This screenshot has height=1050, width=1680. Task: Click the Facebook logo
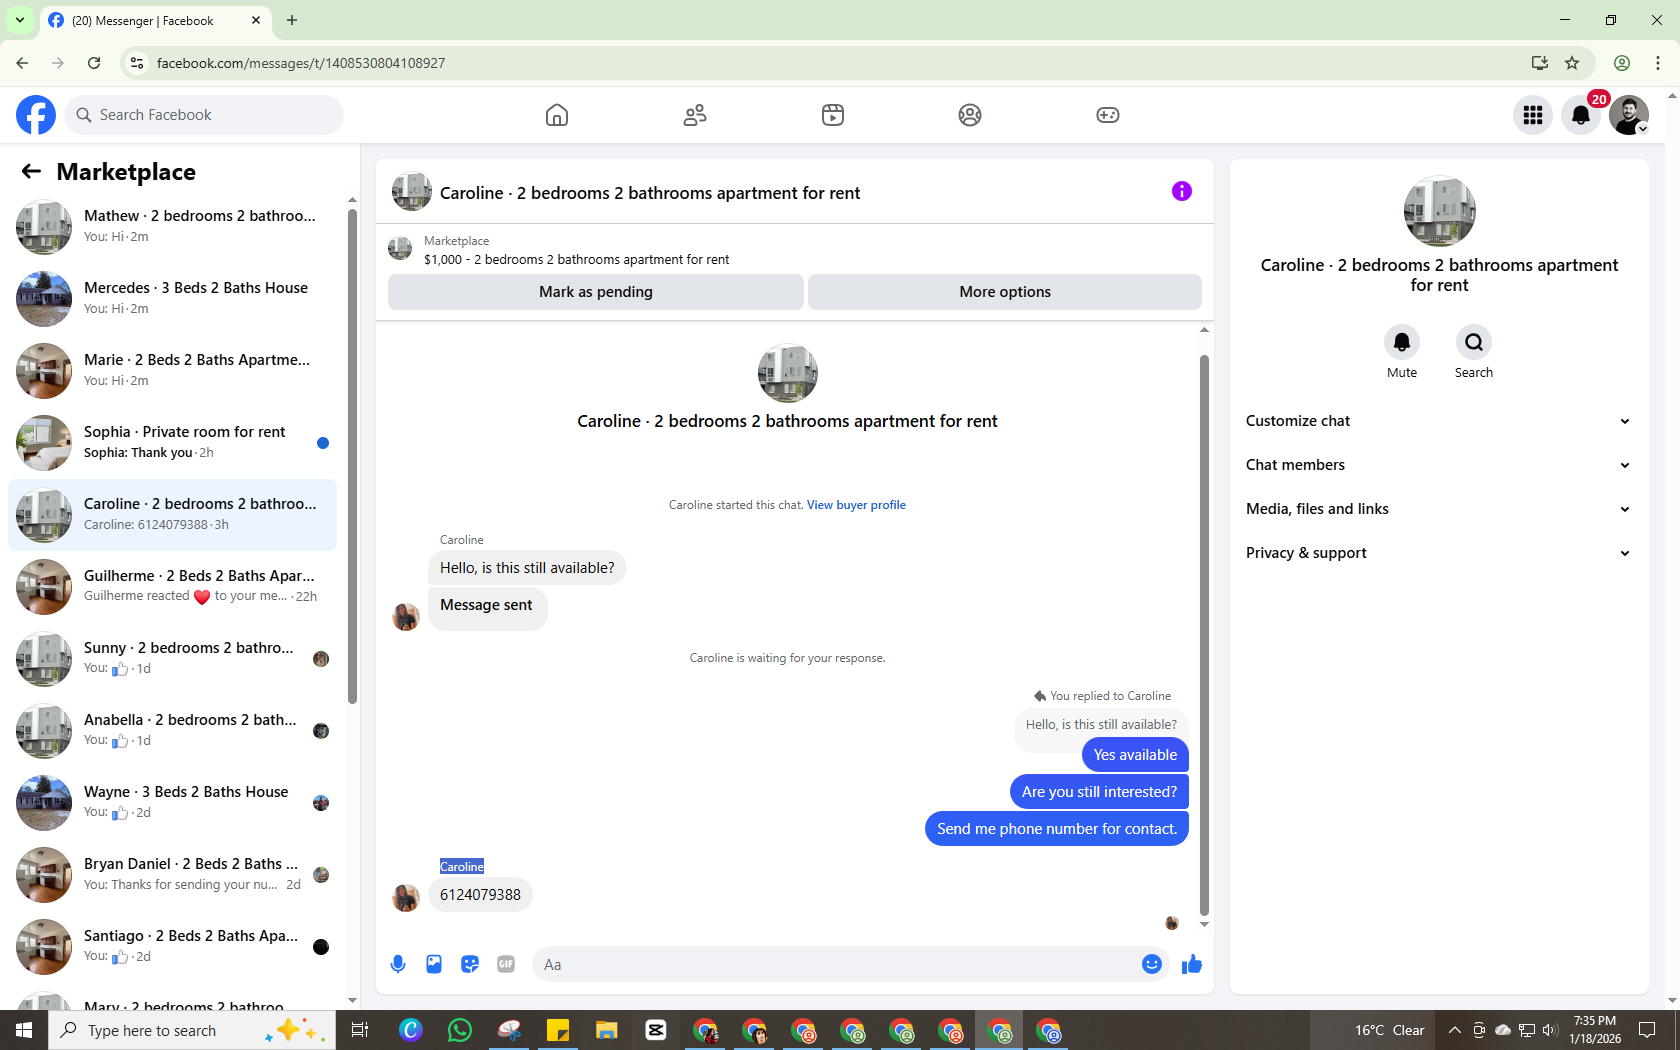coord(36,115)
